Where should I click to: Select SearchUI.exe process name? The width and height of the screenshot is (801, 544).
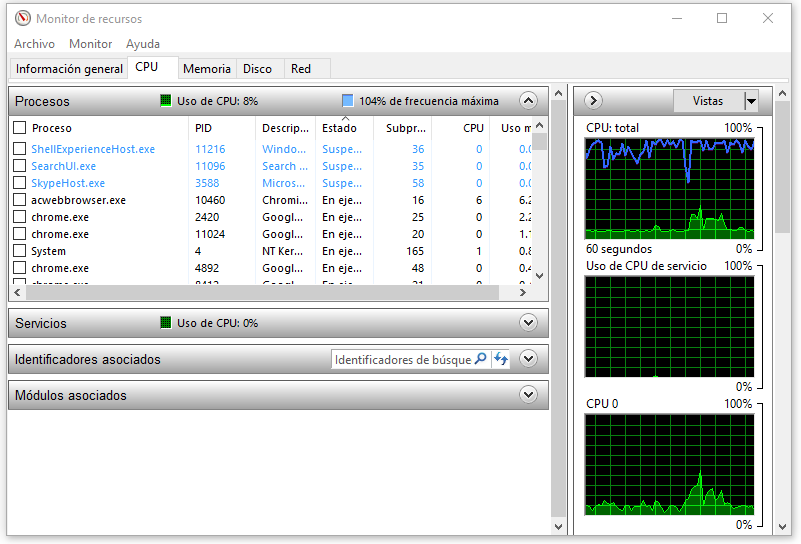click(63, 166)
